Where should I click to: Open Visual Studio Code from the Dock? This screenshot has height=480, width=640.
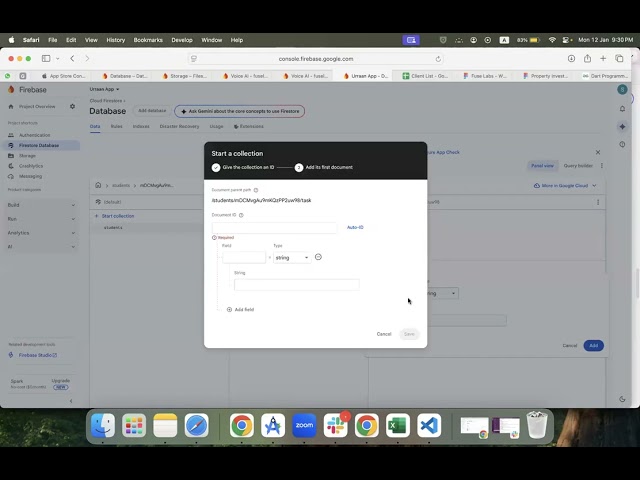pyautogui.click(x=429, y=425)
